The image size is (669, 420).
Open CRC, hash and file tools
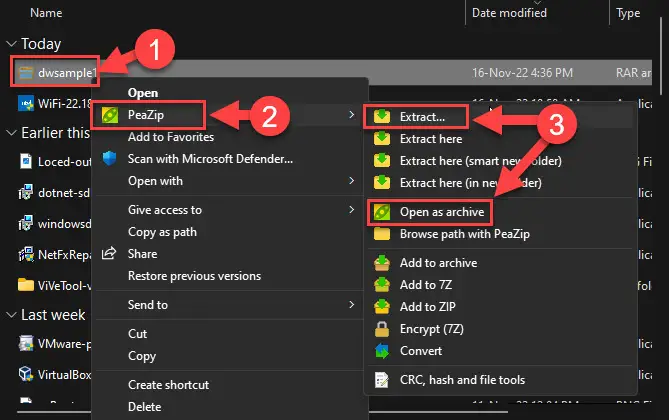(x=462, y=380)
